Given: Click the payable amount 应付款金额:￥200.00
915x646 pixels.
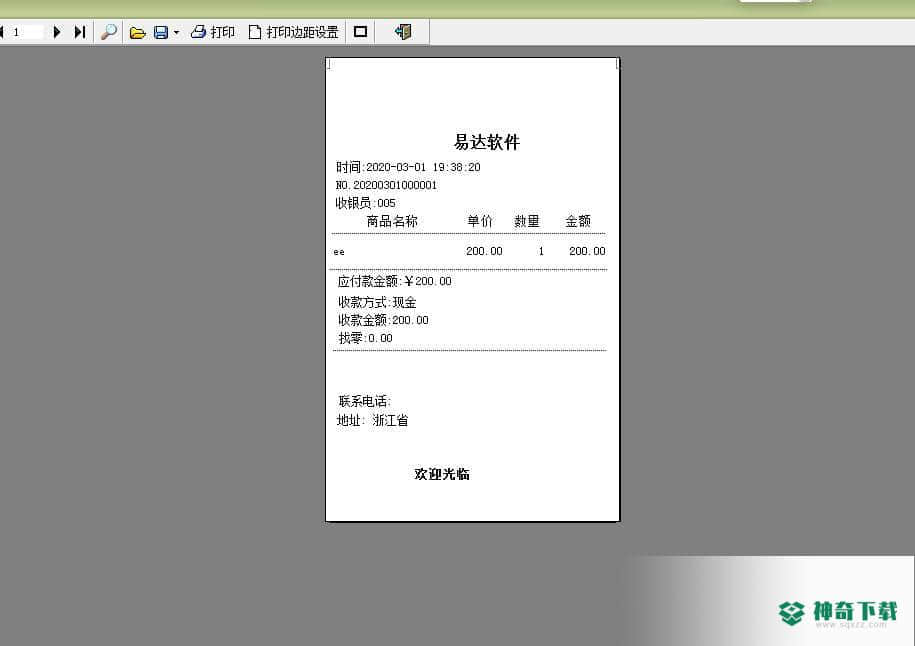Looking at the screenshot, I should (x=394, y=281).
